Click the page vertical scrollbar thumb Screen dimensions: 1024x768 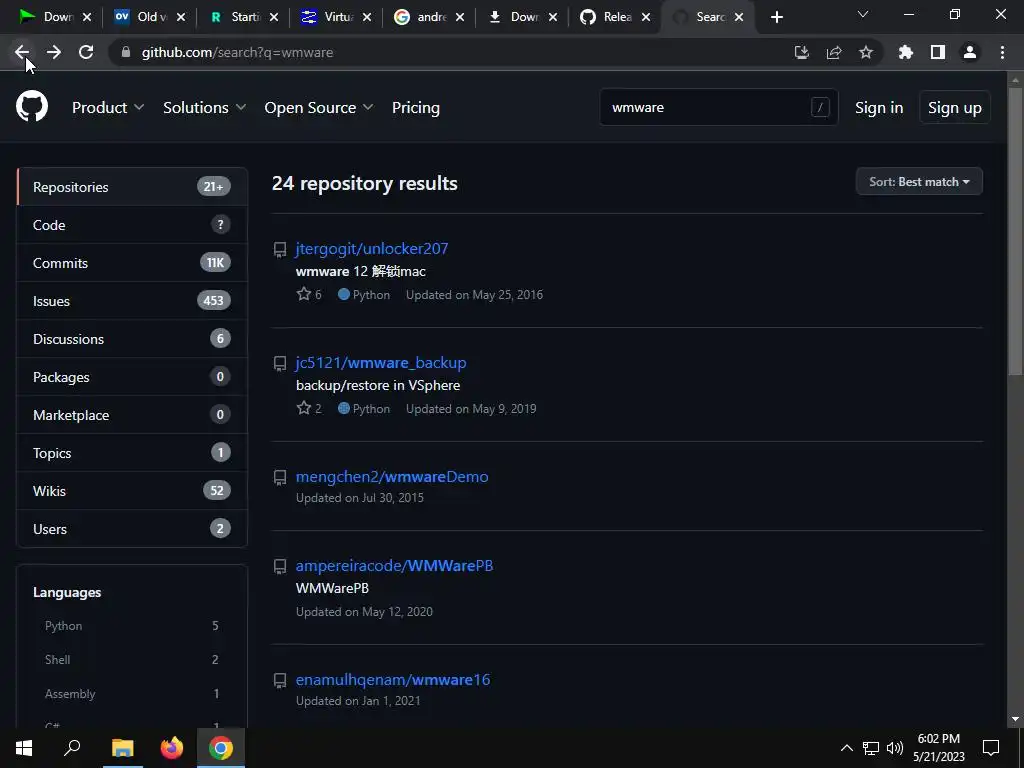click(x=1014, y=232)
